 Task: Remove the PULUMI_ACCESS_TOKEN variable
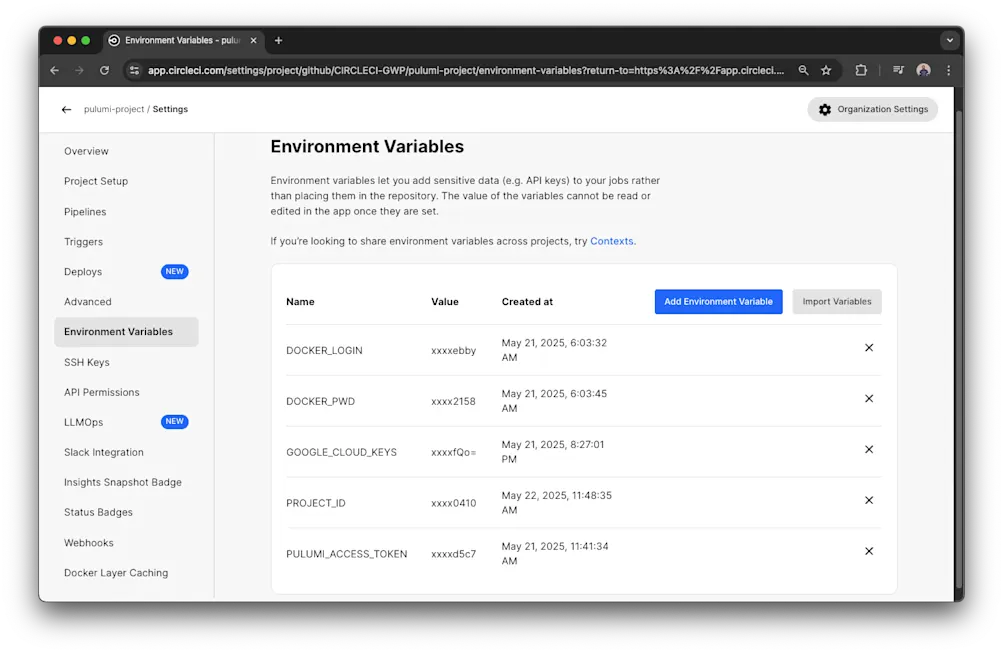[x=868, y=550]
